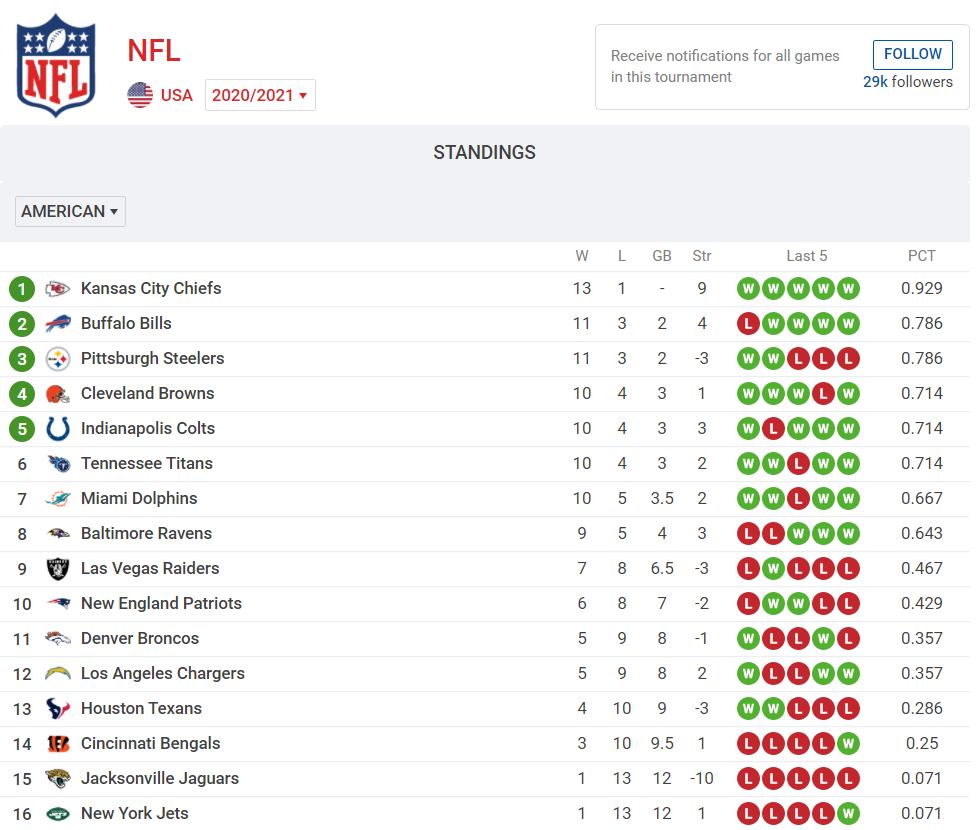Click the New York Jets logo
The width and height of the screenshot is (980, 830).
[x=58, y=814]
